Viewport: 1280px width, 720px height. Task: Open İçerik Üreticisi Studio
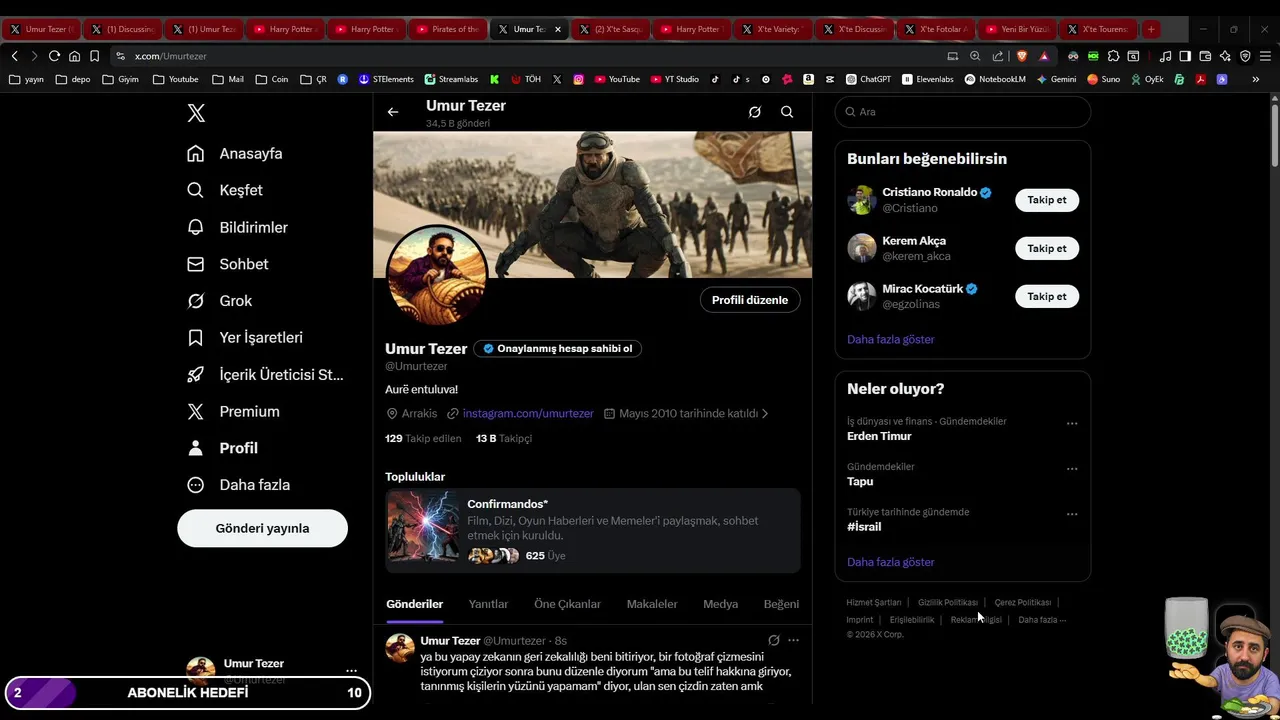(265, 374)
